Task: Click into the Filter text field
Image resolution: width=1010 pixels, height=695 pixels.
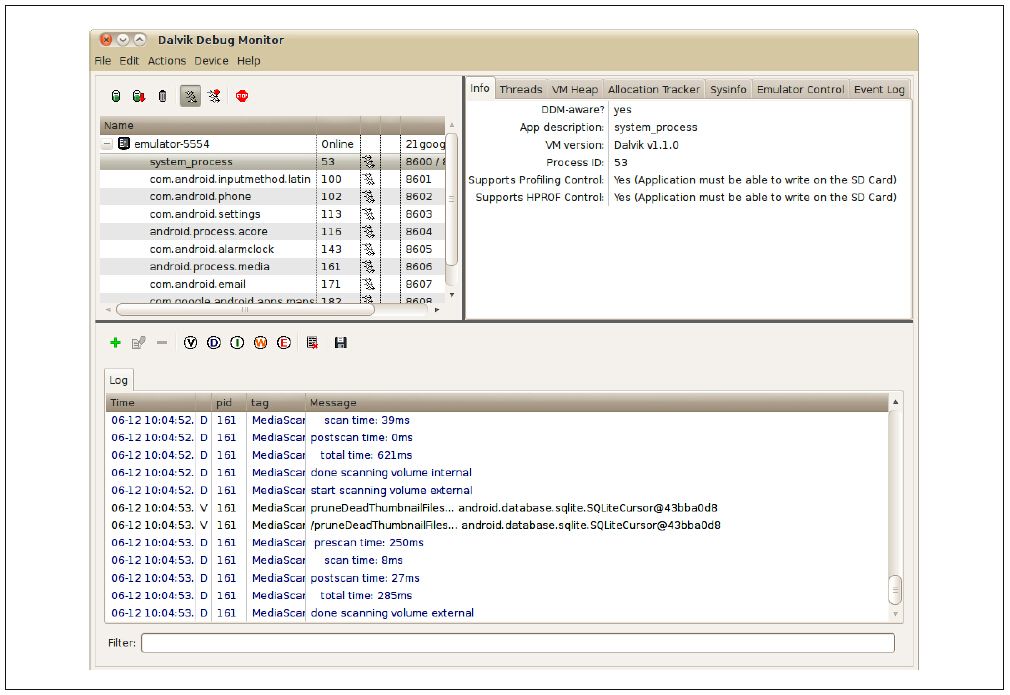Action: 518,643
